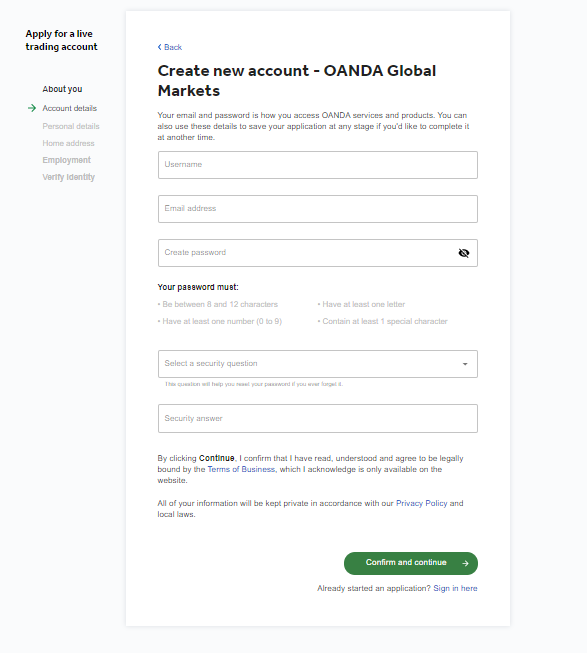Expand the Select a security question field

318,364
